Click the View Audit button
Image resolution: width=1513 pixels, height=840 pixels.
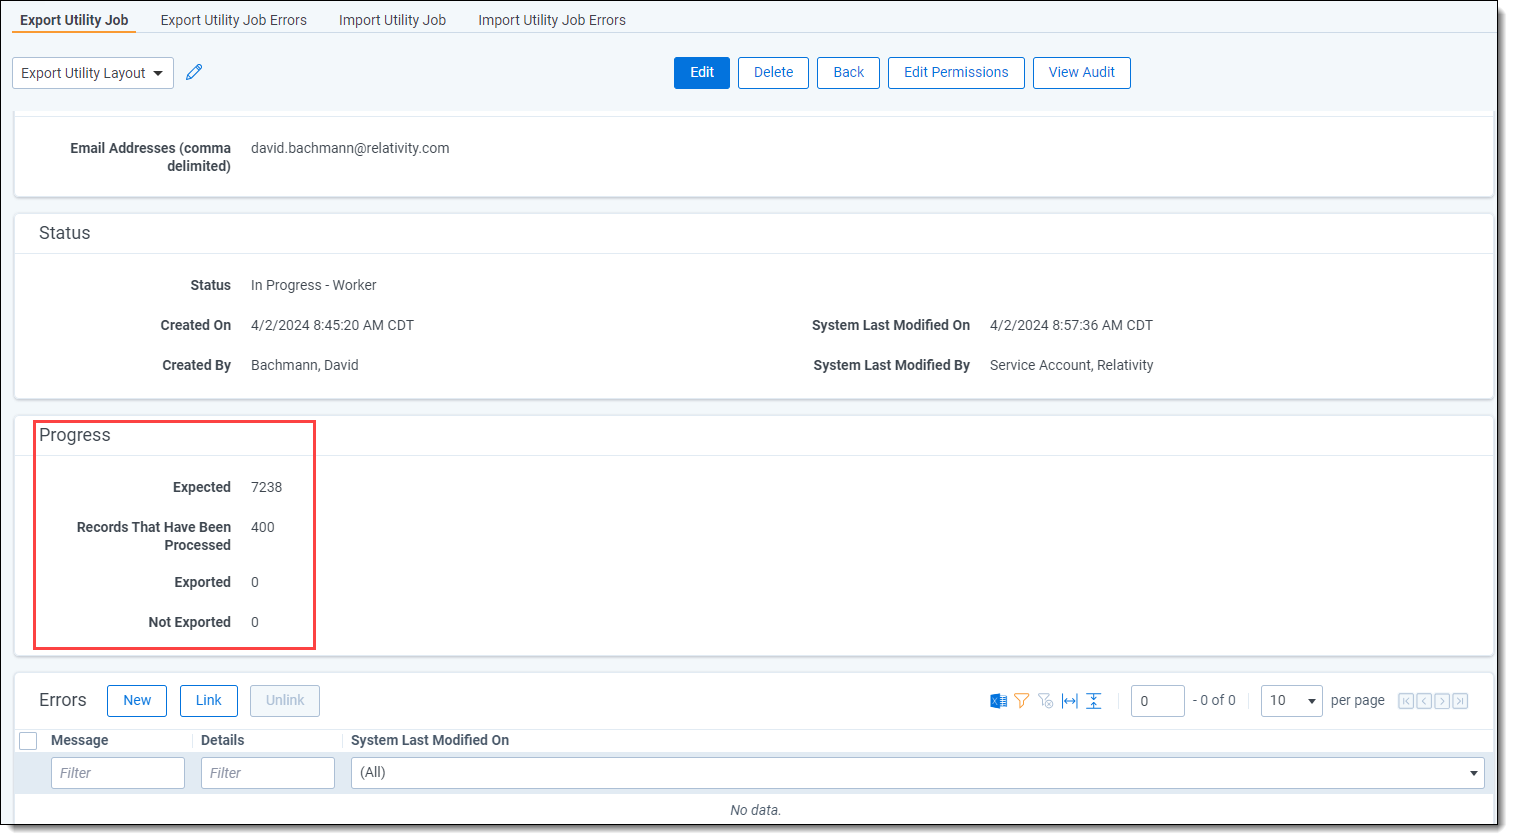pos(1081,73)
